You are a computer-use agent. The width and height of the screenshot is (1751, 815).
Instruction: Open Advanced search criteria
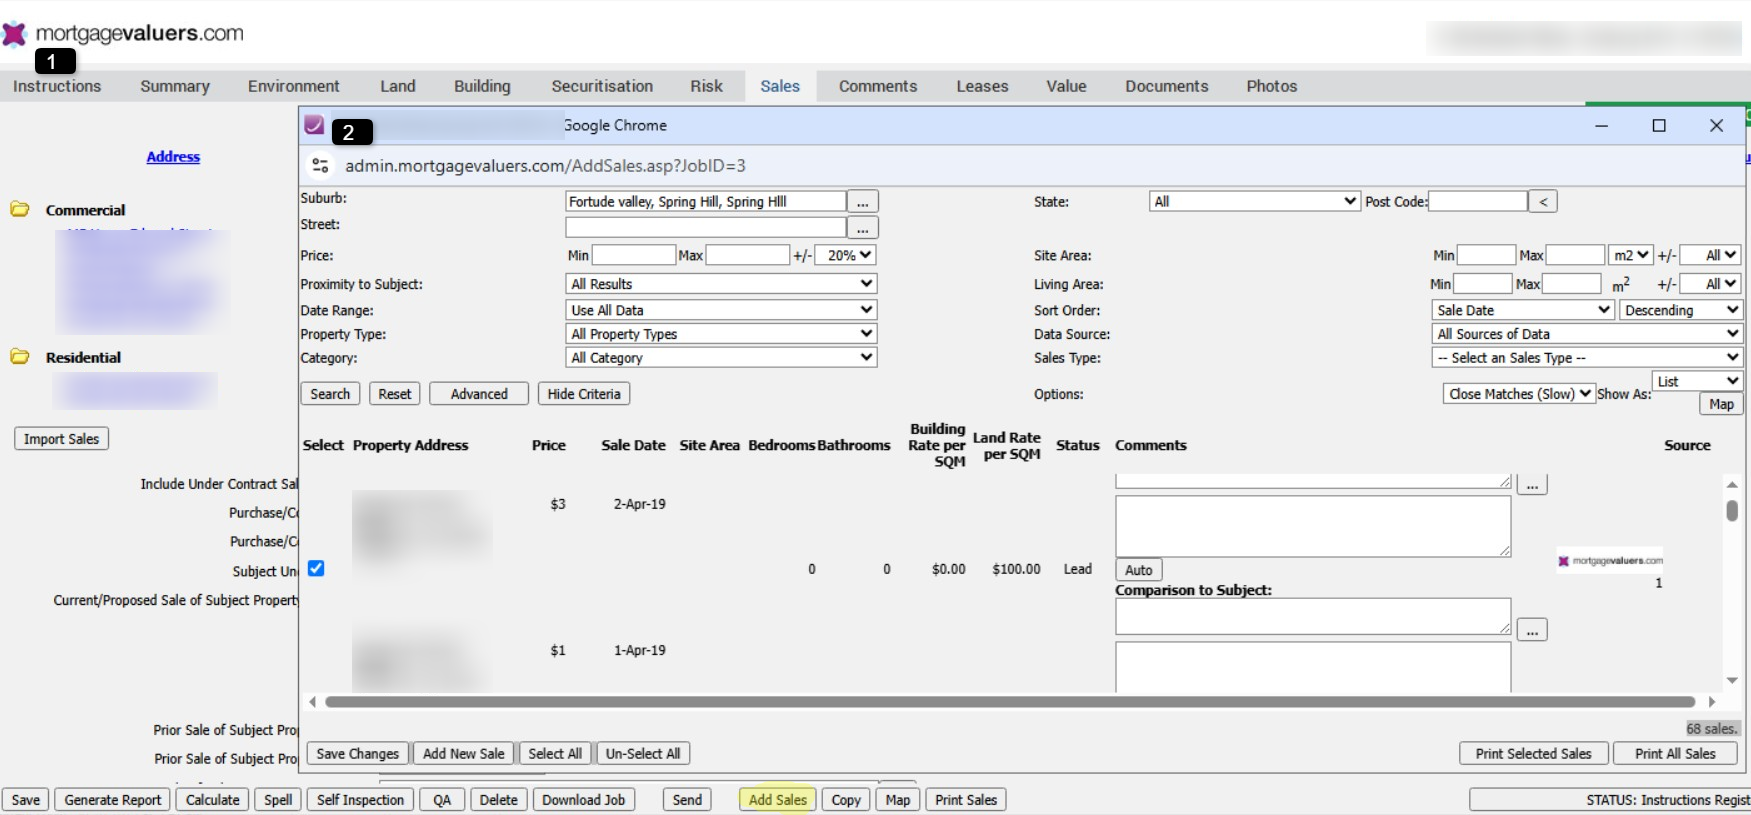coord(479,394)
